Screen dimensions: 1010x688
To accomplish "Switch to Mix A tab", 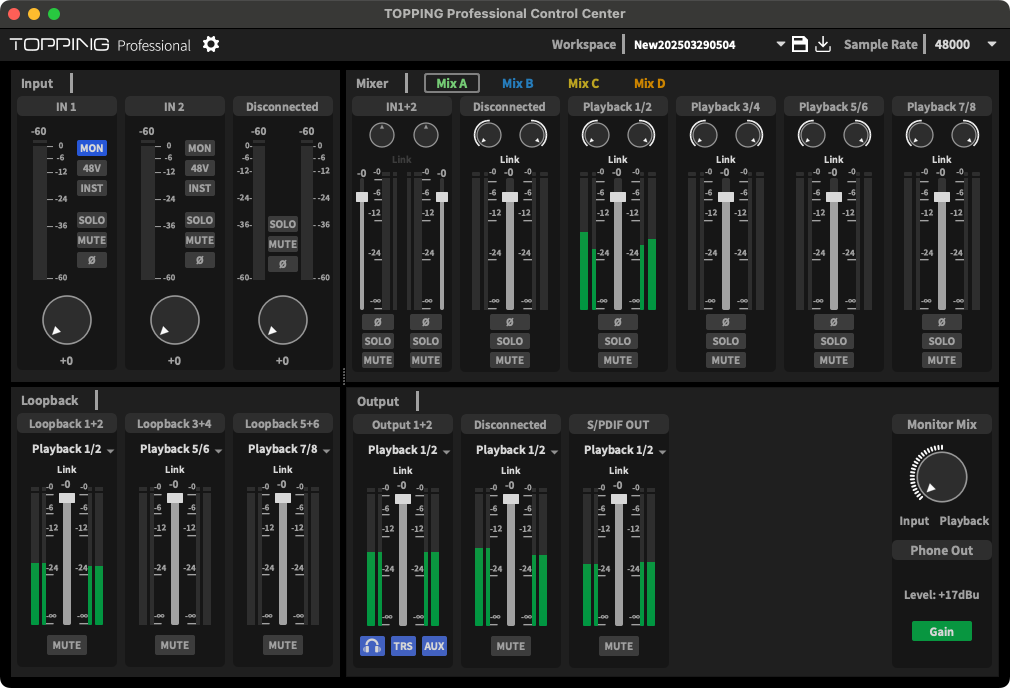I will pyautogui.click(x=452, y=83).
